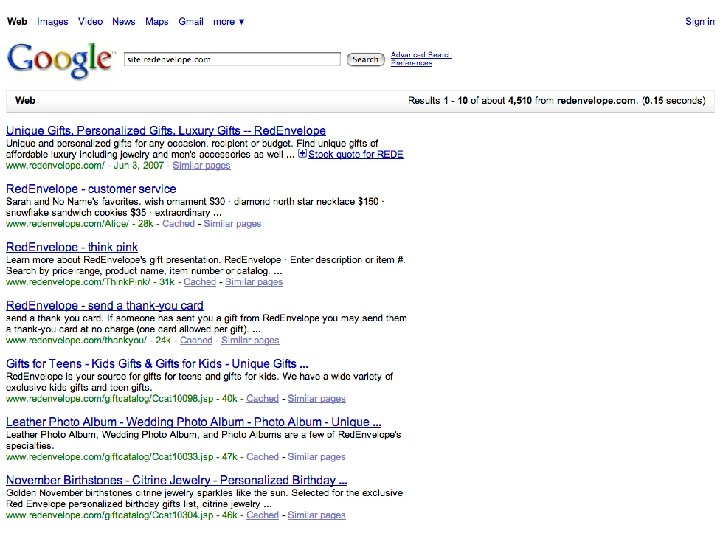Open Similar pages for thankyou result
The height and width of the screenshot is (540, 720).
[x=250, y=340]
